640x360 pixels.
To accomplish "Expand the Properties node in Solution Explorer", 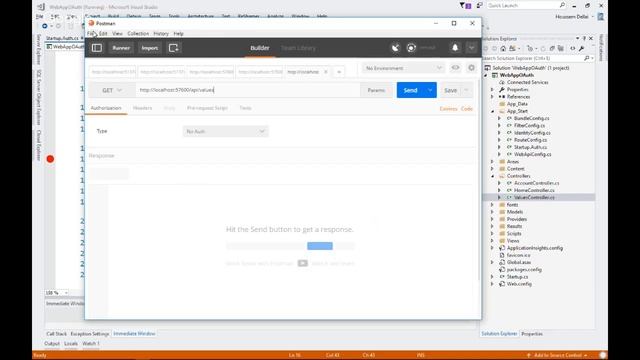I will click(493, 89).
